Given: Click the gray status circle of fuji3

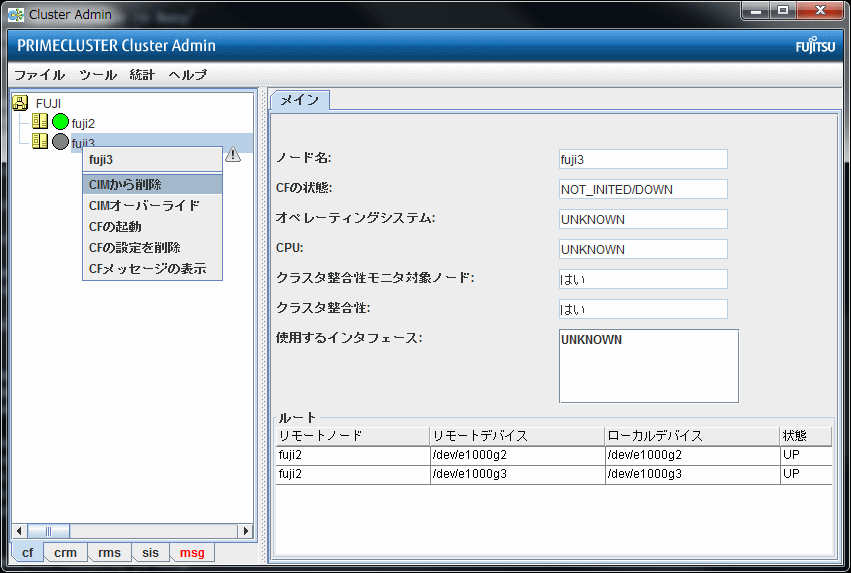Looking at the screenshot, I should [60, 142].
